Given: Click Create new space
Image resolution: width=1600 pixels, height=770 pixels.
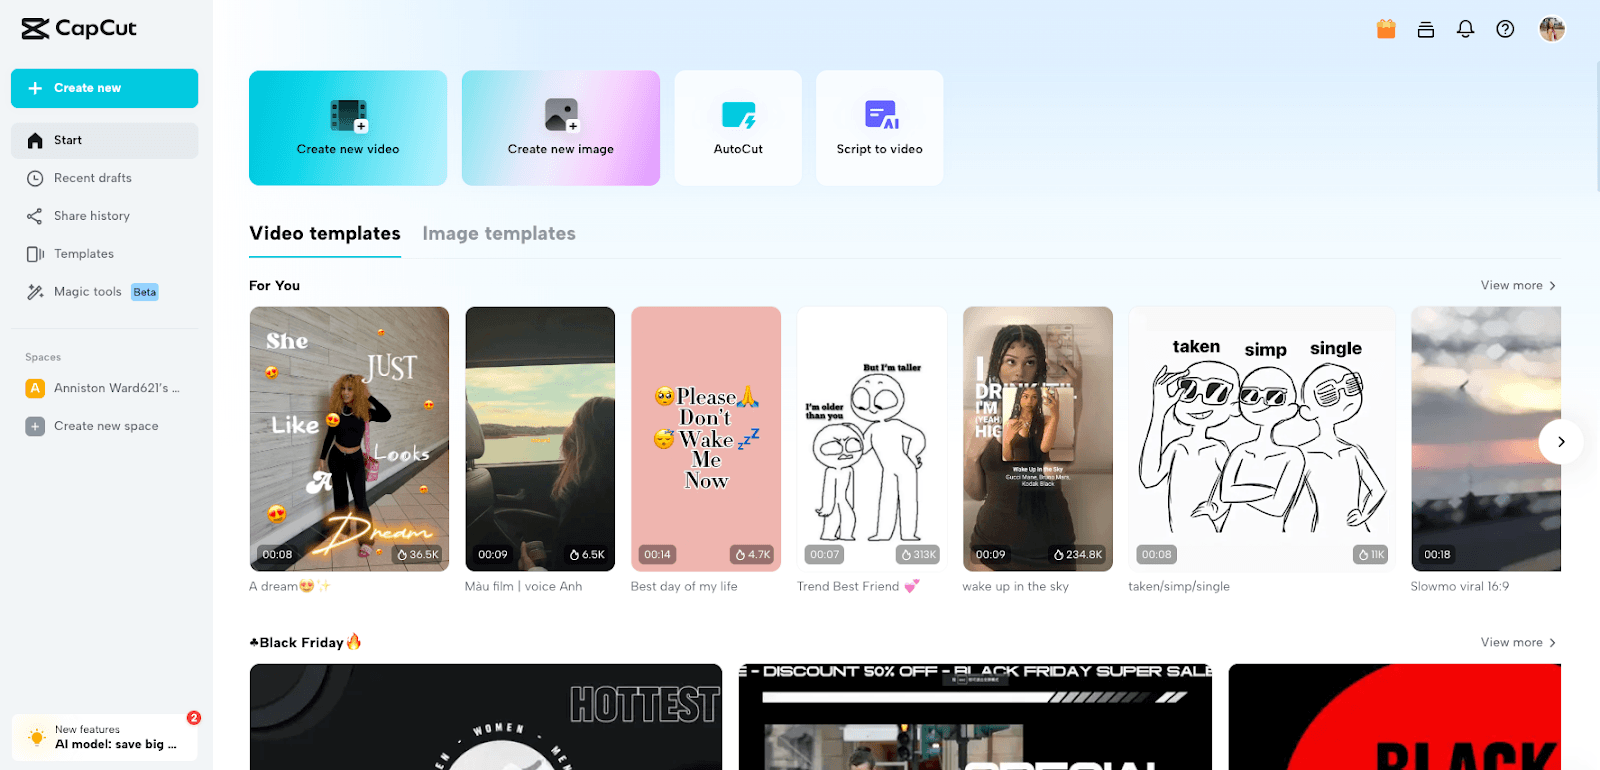Looking at the screenshot, I should pyautogui.click(x=105, y=426).
